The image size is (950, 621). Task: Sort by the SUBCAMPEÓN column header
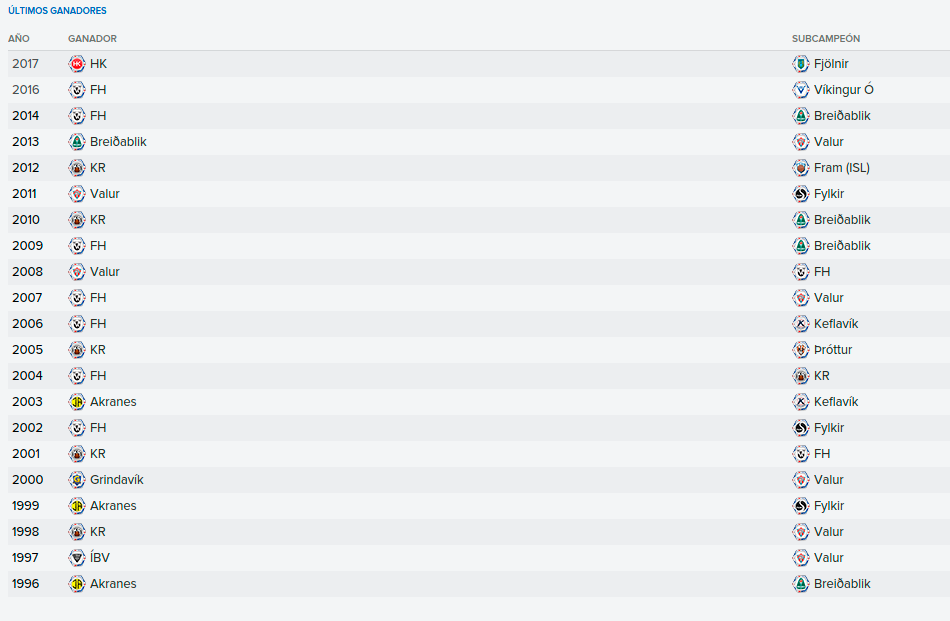pos(826,38)
